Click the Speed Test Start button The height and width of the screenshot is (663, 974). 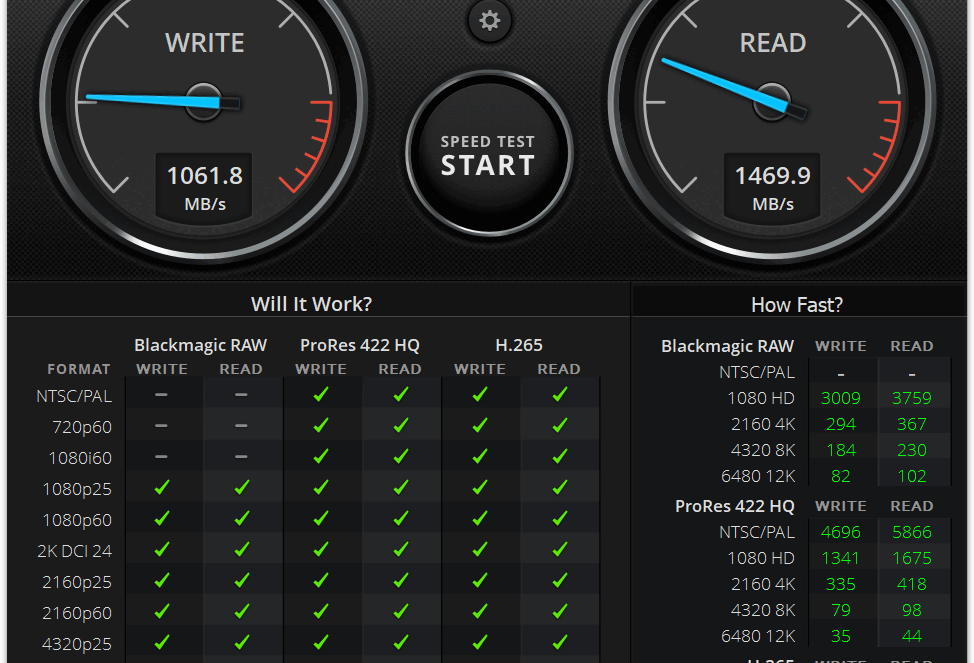pyautogui.click(x=489, y=155)
